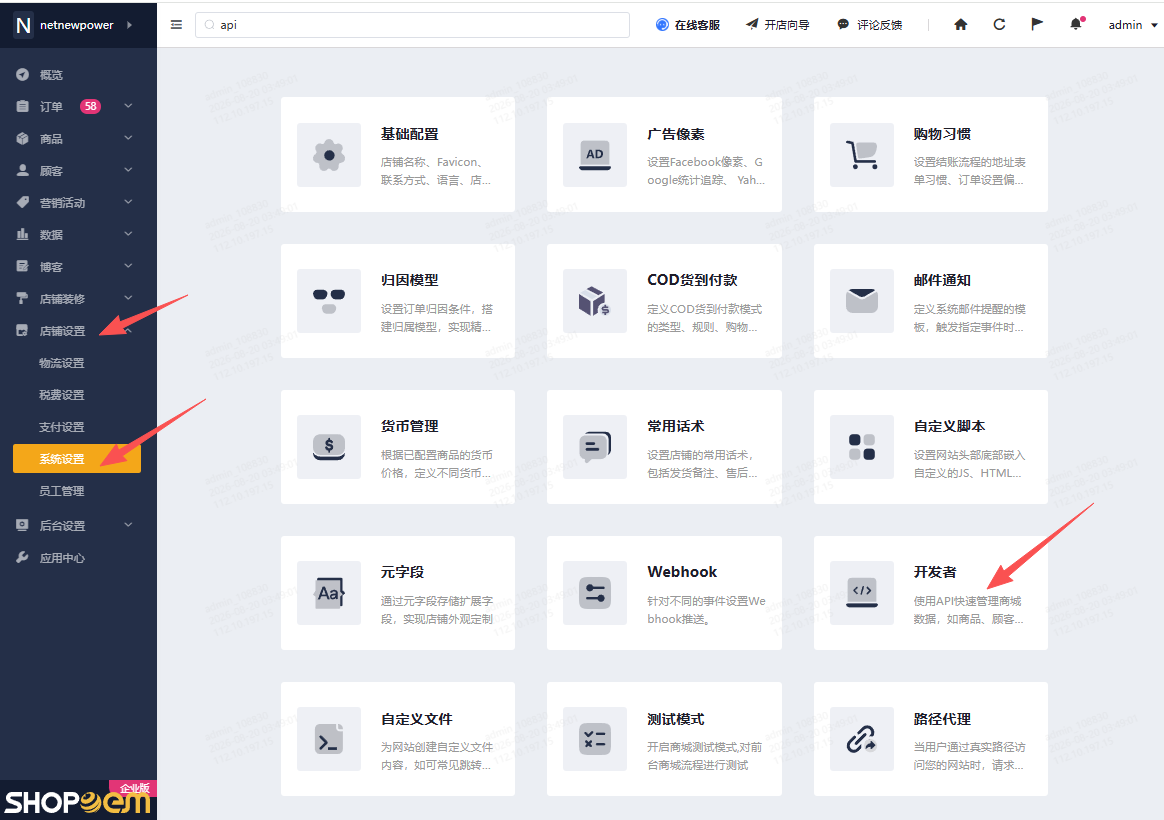The height and width of the screenshot is (820, 1164).
Task: Click the 常用话术 card title
Action: [x=676, y=426]
